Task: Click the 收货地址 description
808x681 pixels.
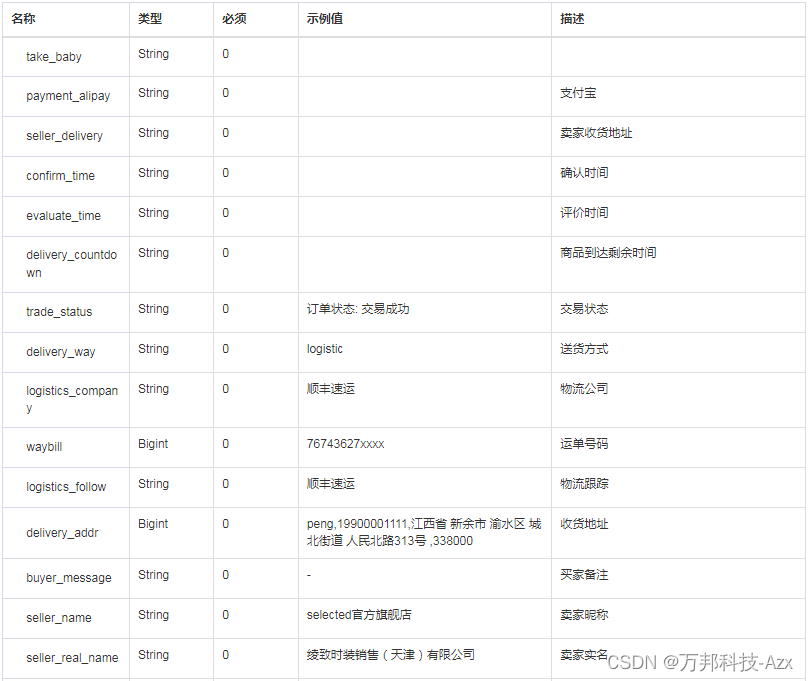Action: [x=584, y=524]
